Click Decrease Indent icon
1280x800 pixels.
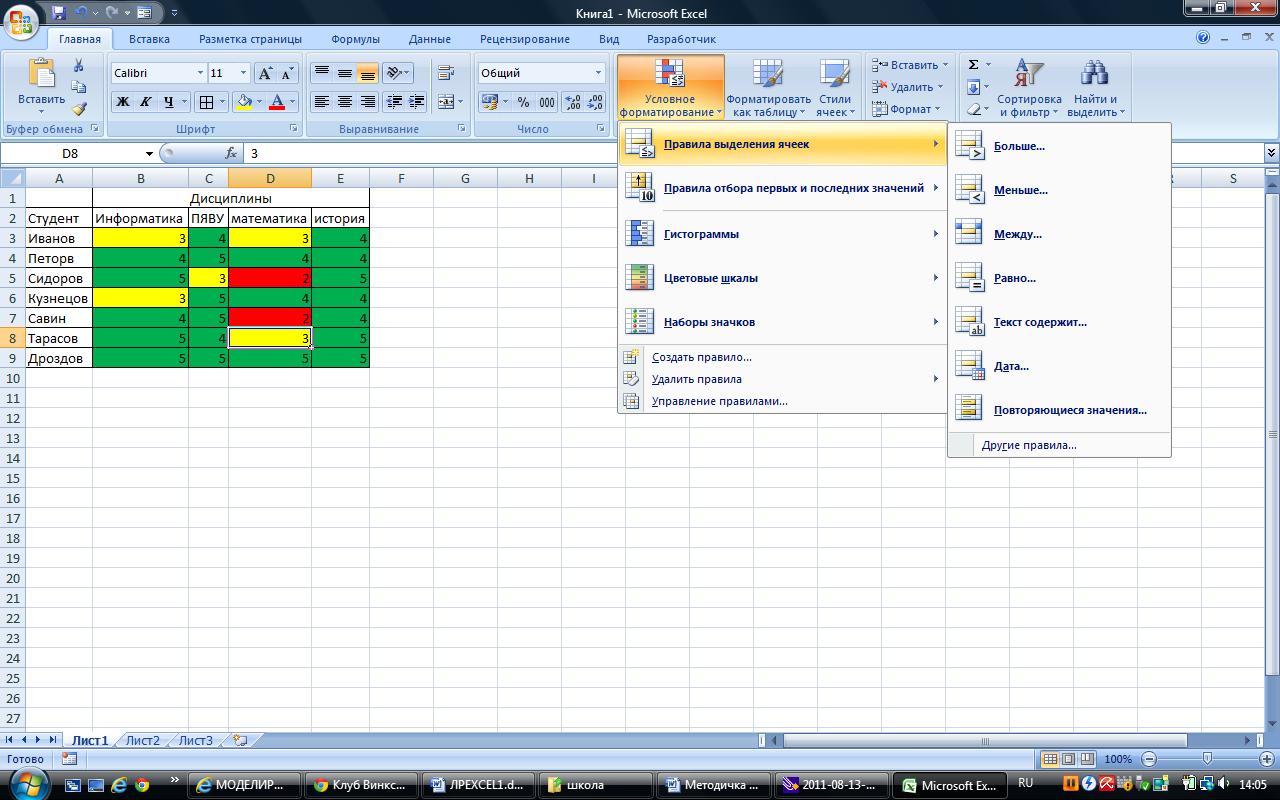tap(394, 102)
